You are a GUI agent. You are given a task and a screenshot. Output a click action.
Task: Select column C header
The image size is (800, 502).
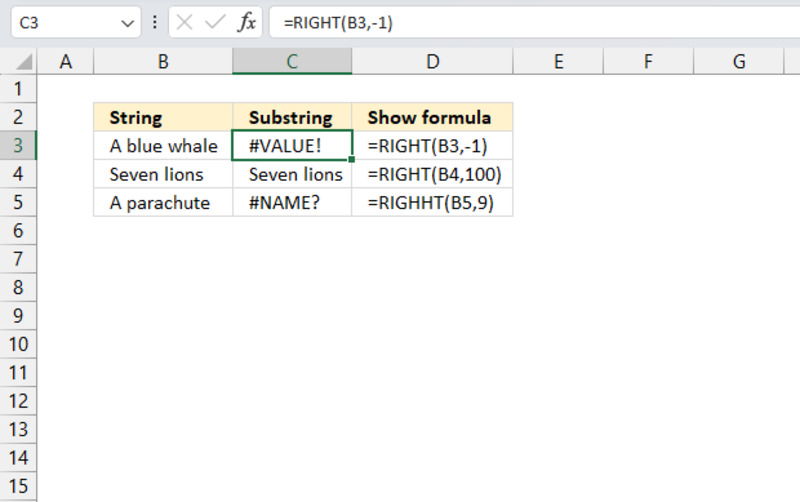coord(292,62)
